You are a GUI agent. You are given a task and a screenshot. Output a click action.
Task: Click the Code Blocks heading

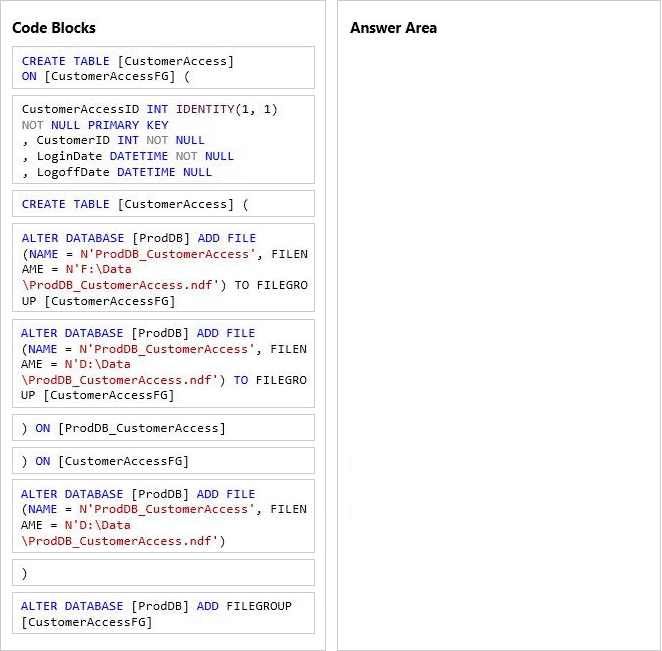54,28
